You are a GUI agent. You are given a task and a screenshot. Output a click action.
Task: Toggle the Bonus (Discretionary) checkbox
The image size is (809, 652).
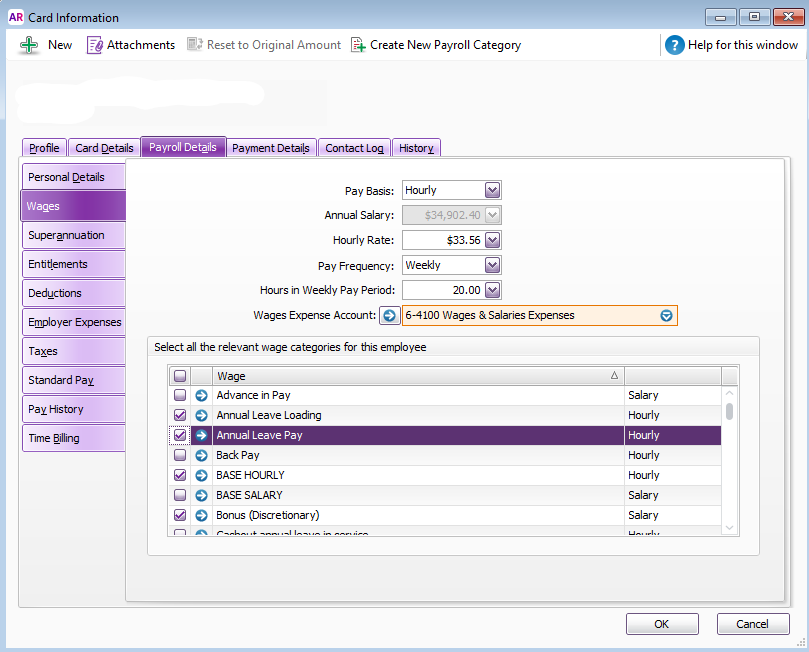(180, 516)
